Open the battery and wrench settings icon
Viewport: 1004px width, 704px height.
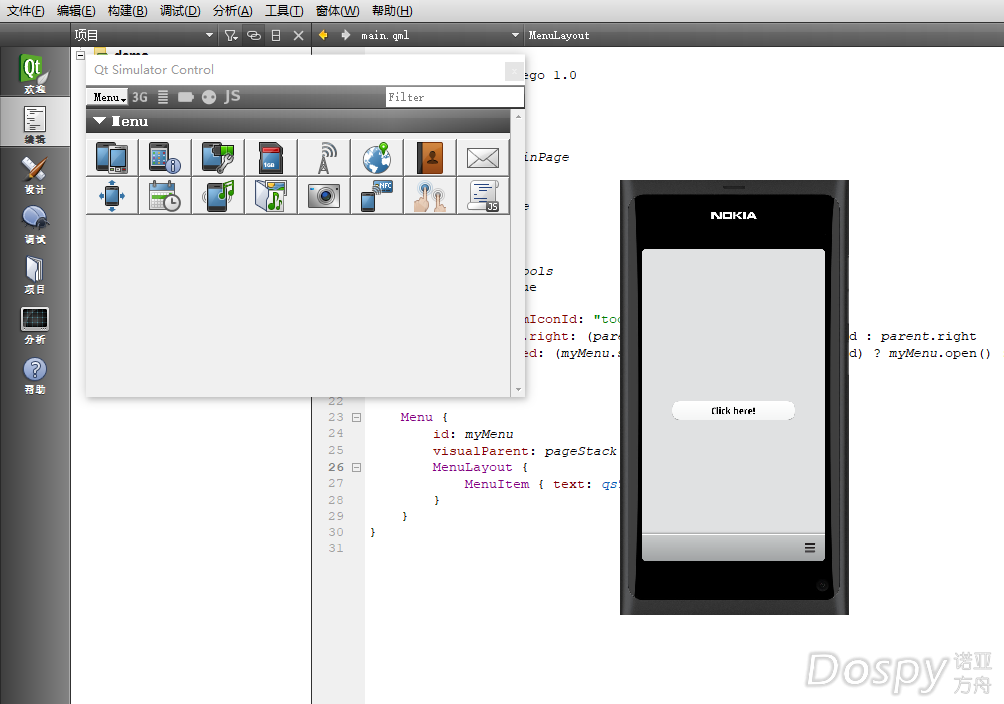click(218, 158)
